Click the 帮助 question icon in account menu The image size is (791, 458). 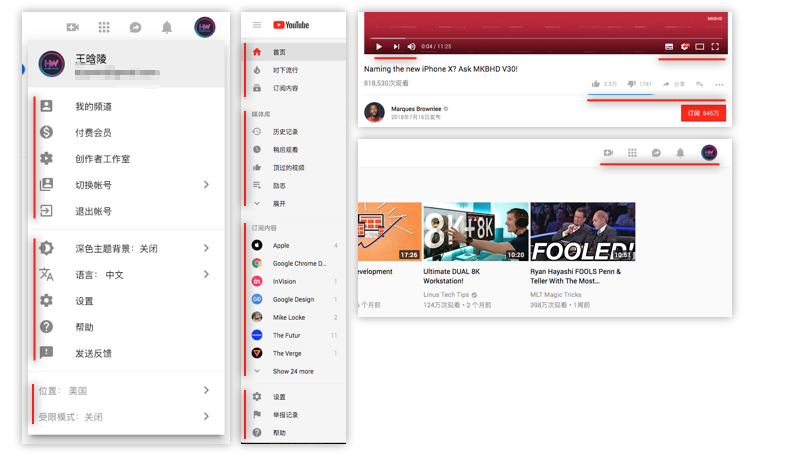tap(46, 327)
